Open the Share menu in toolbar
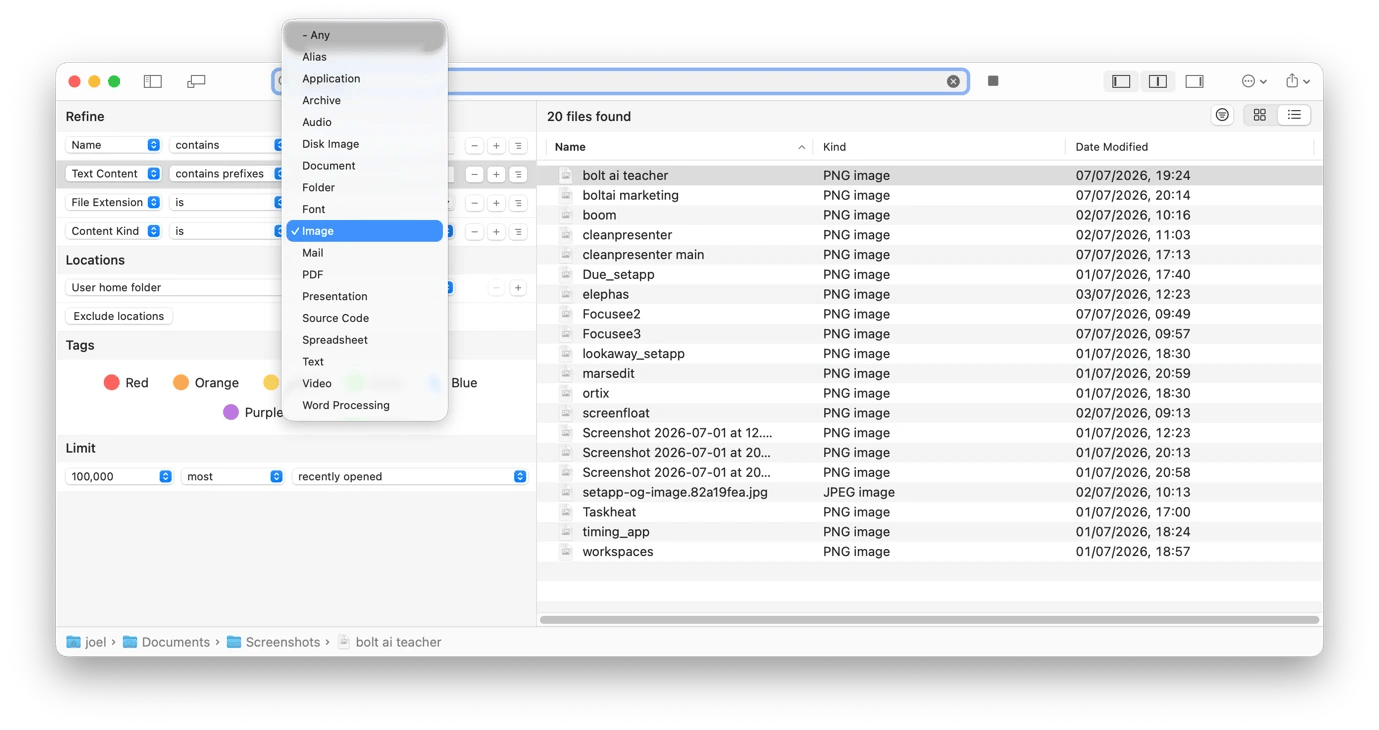 (1297, 81)
